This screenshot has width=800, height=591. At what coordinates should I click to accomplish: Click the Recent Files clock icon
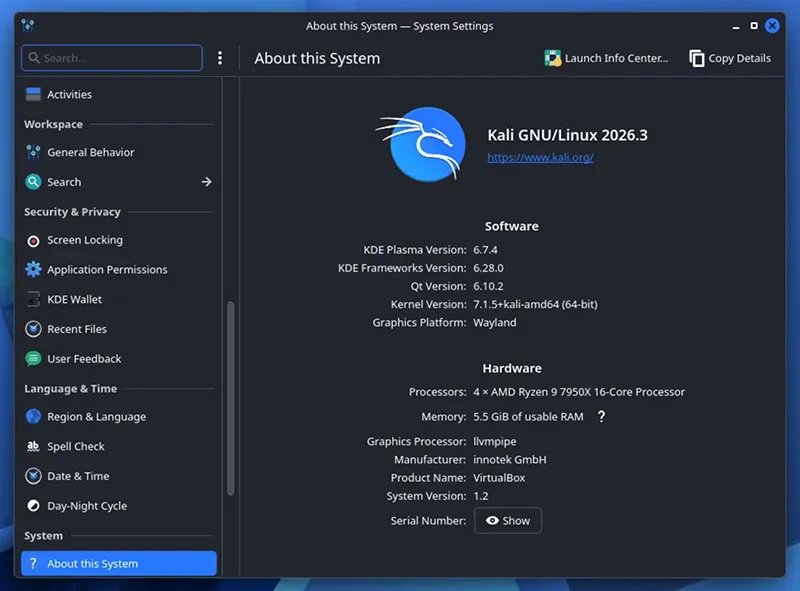pyautogui.click(x=33, y=329)
